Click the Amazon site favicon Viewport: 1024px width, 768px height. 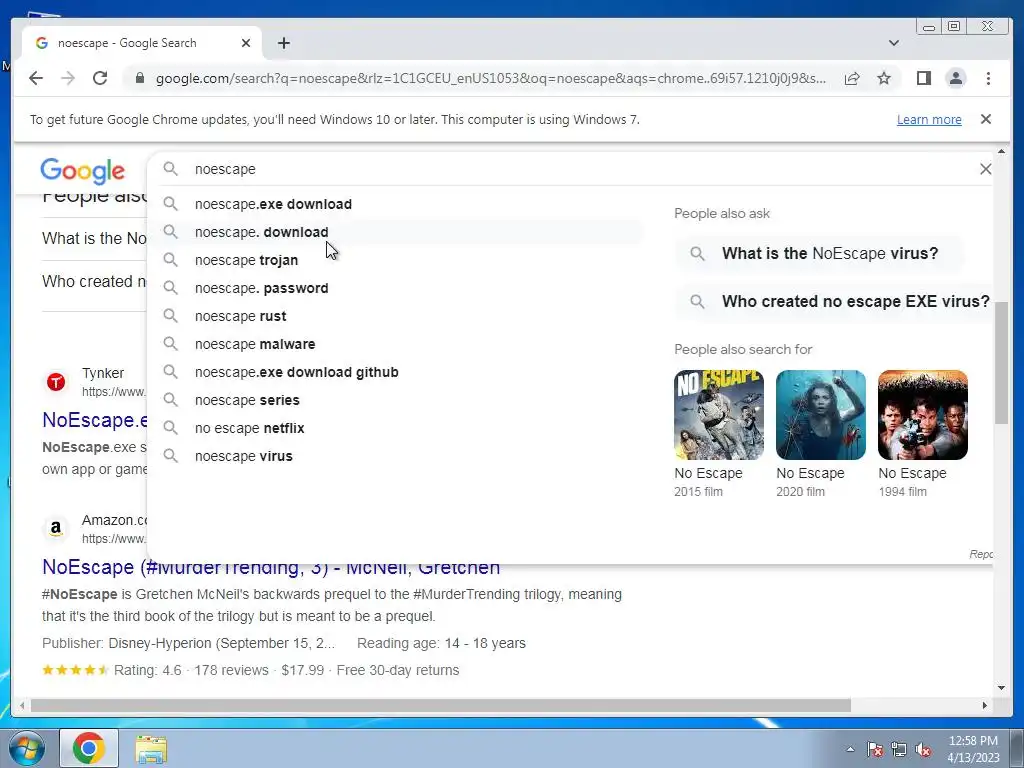point(56,529)
